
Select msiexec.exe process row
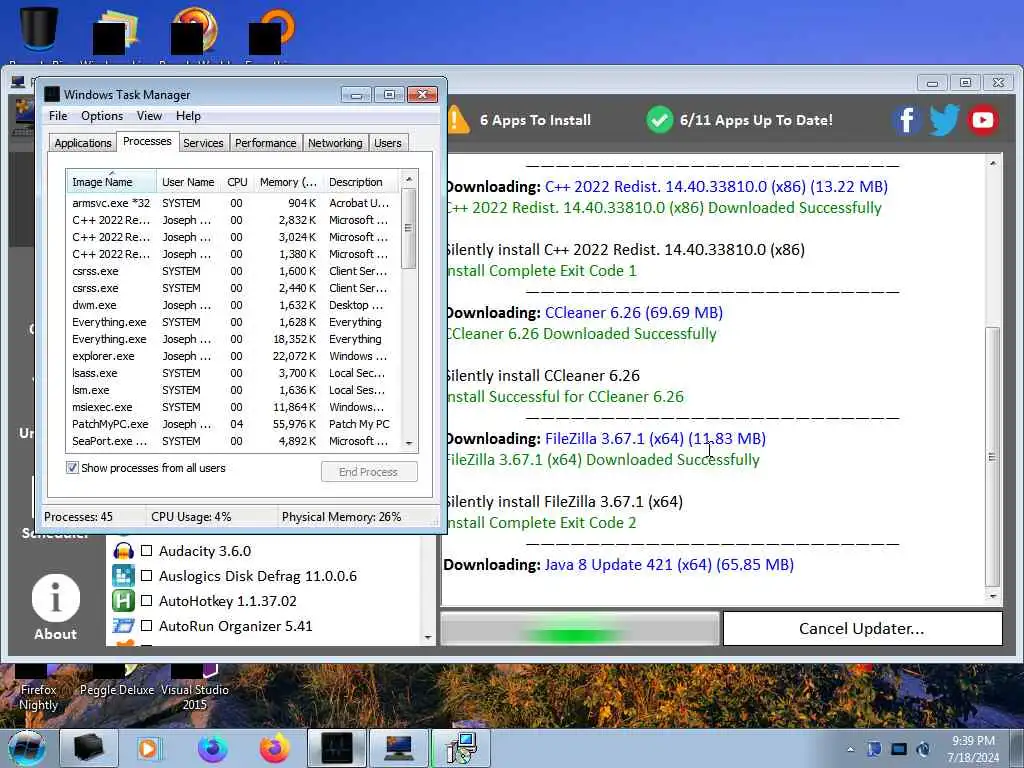coord(233,407)
